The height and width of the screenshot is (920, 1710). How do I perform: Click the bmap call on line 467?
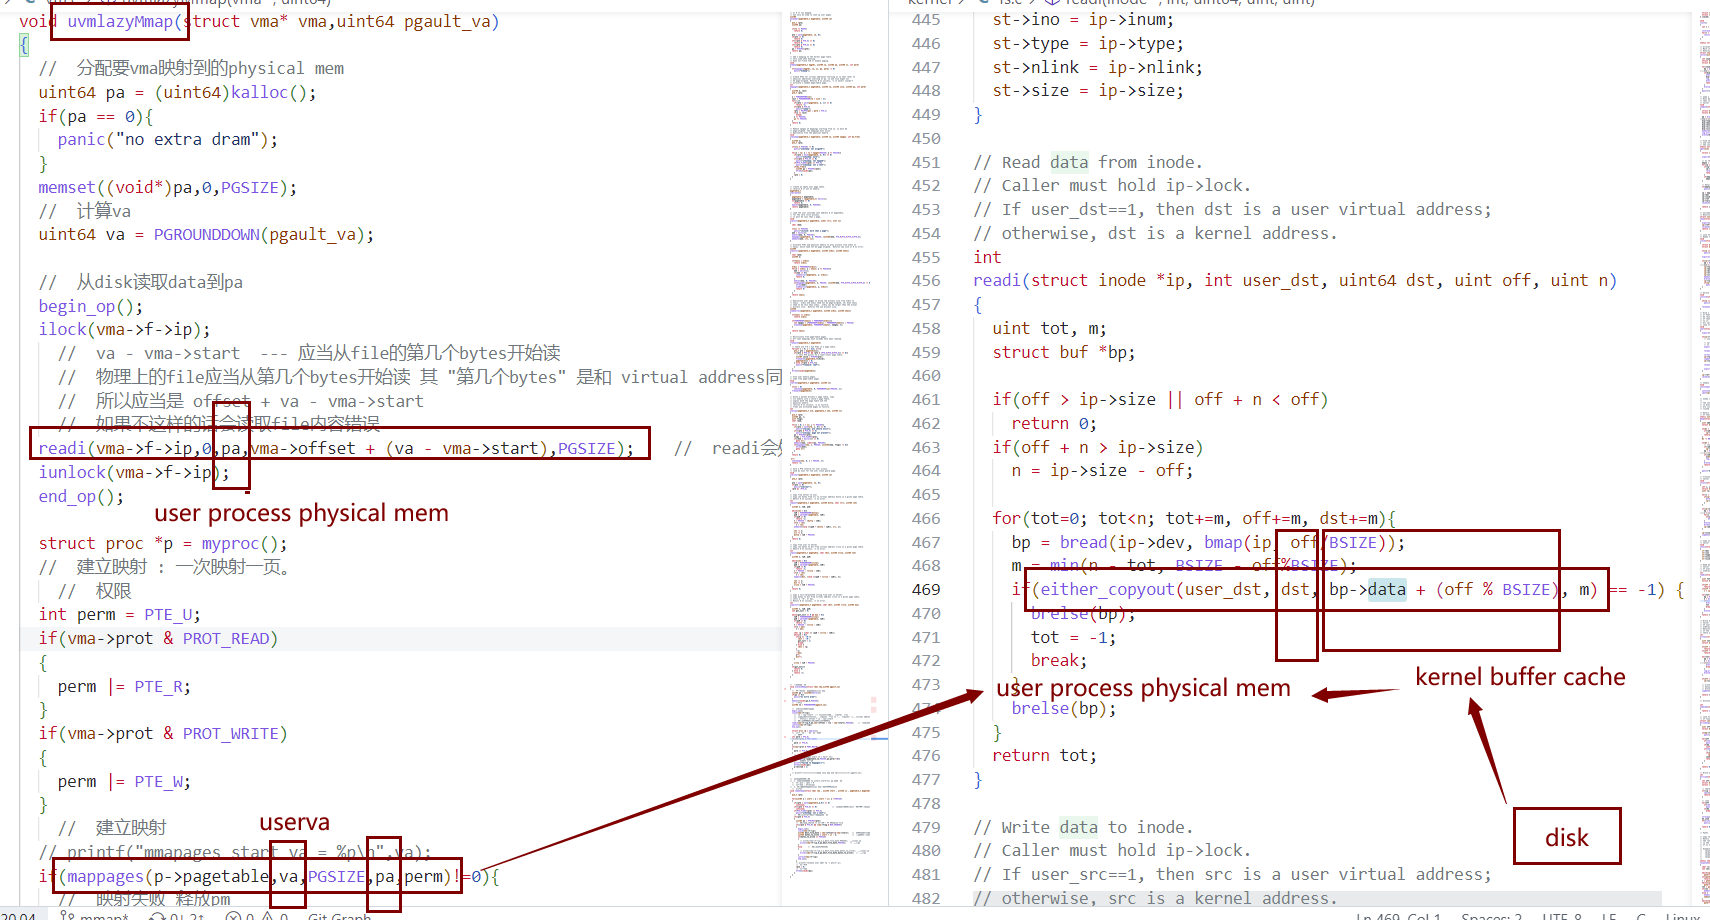click(x=1223, y=543)
